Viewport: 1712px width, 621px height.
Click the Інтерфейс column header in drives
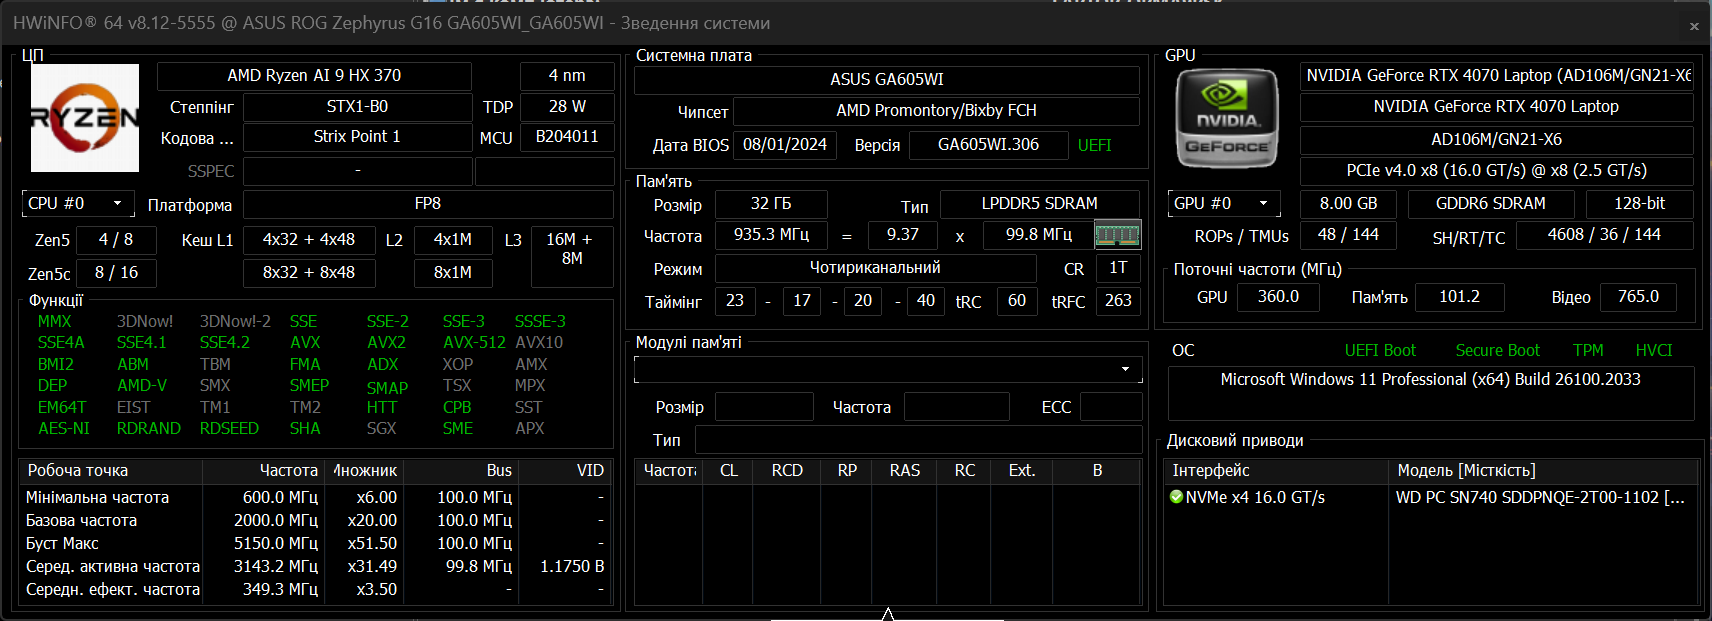click(1276, 471)
